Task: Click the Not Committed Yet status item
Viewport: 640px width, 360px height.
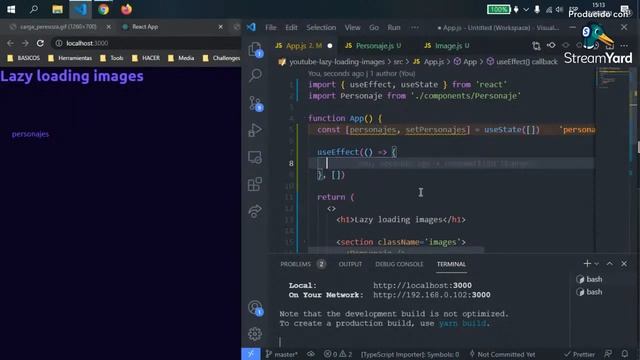Action: pos(502,354)
